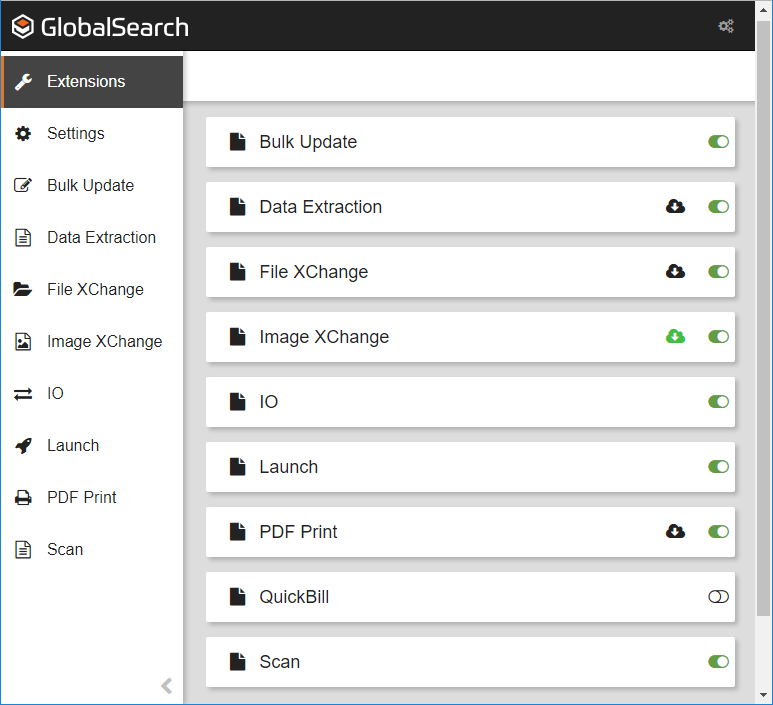This screenshot has width=773, height=705.
Task: Click the Launch extension row label
Action: coord(288,467)
